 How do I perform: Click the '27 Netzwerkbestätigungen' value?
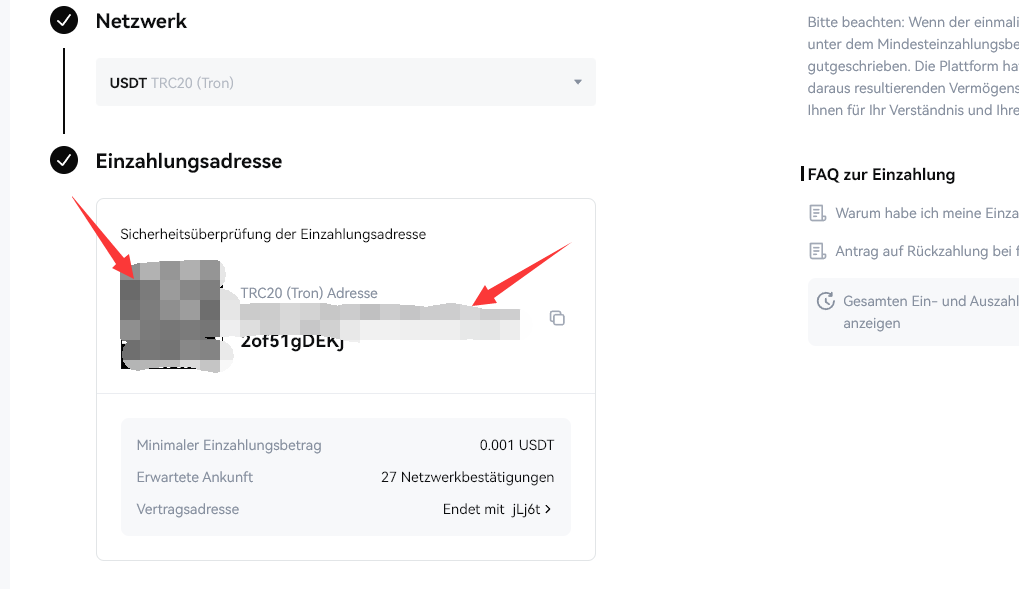tap(467, 477)
